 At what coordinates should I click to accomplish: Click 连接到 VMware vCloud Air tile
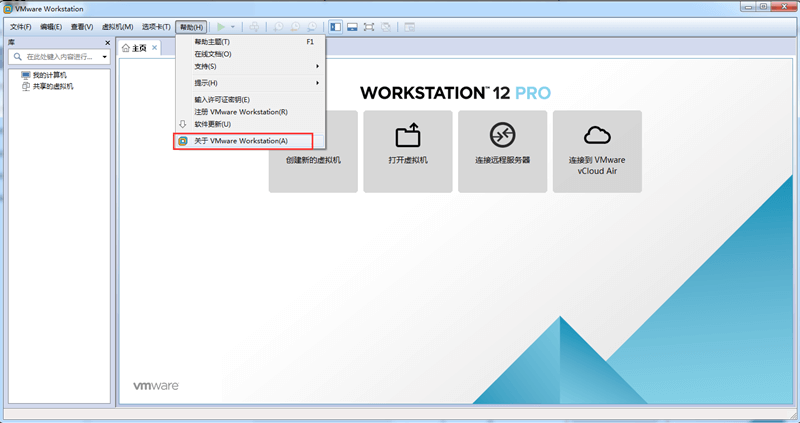[597, 152]
